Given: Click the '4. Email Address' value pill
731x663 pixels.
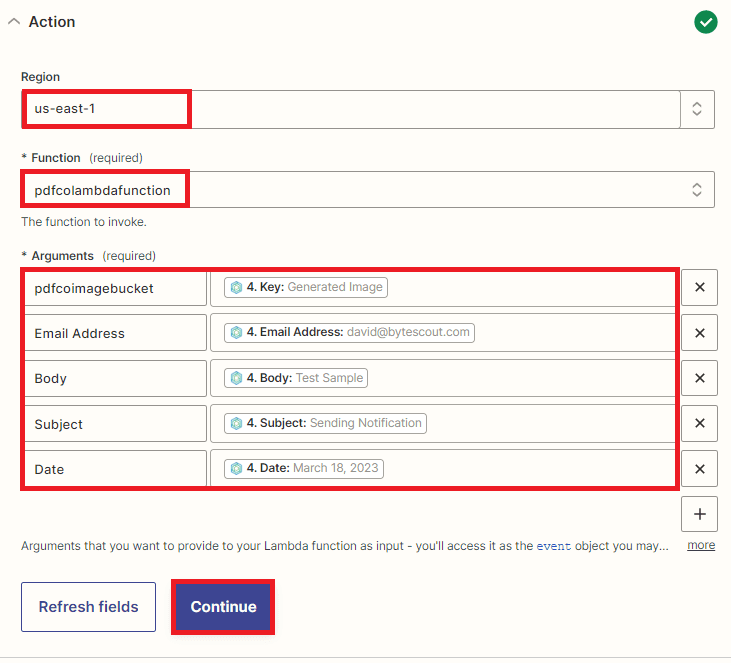Looking at the screenshot, I should click(x=349, y=332).
